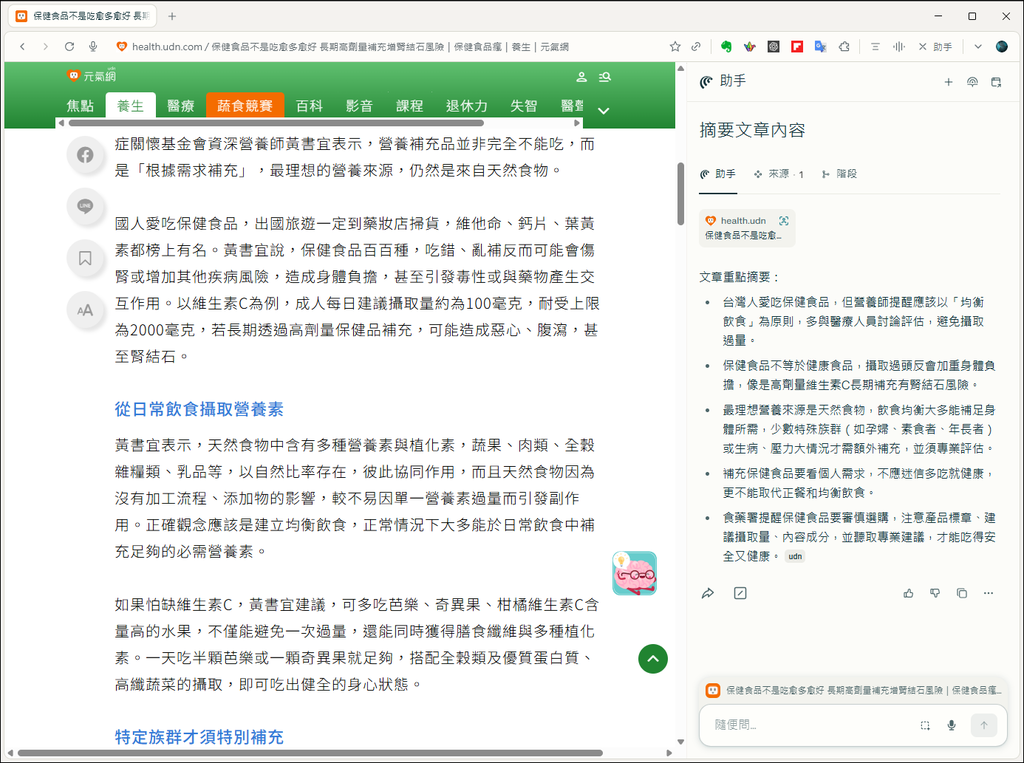
Task: Click the udn citation badge in the summary
Action: pos(795,557)
